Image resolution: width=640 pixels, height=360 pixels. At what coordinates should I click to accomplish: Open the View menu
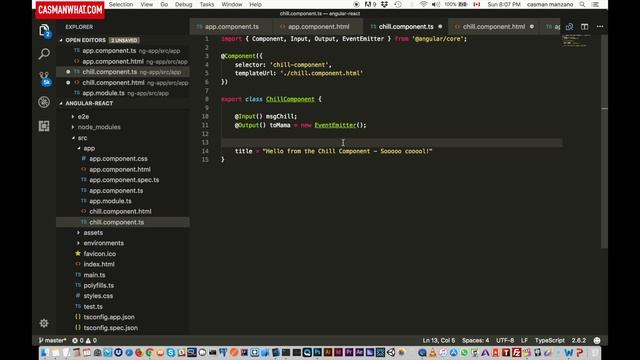click(147, 4)
